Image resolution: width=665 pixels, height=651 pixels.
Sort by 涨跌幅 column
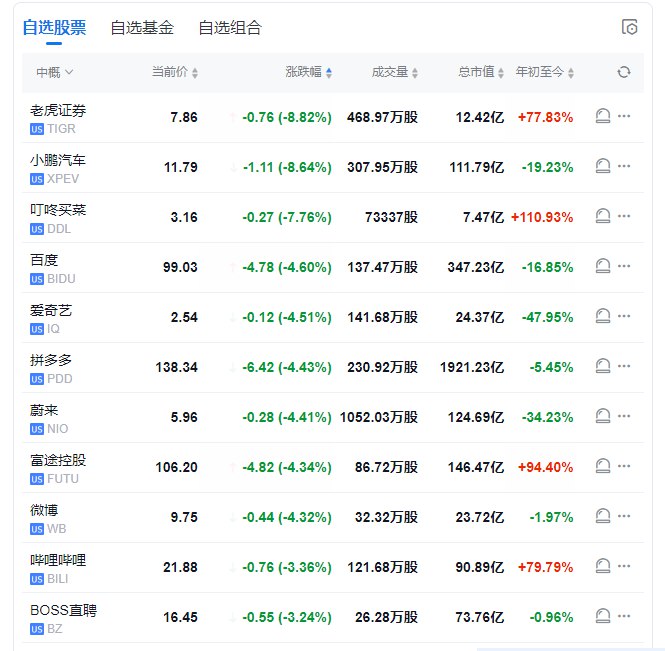pyautogui.click(x=308, y=72)
